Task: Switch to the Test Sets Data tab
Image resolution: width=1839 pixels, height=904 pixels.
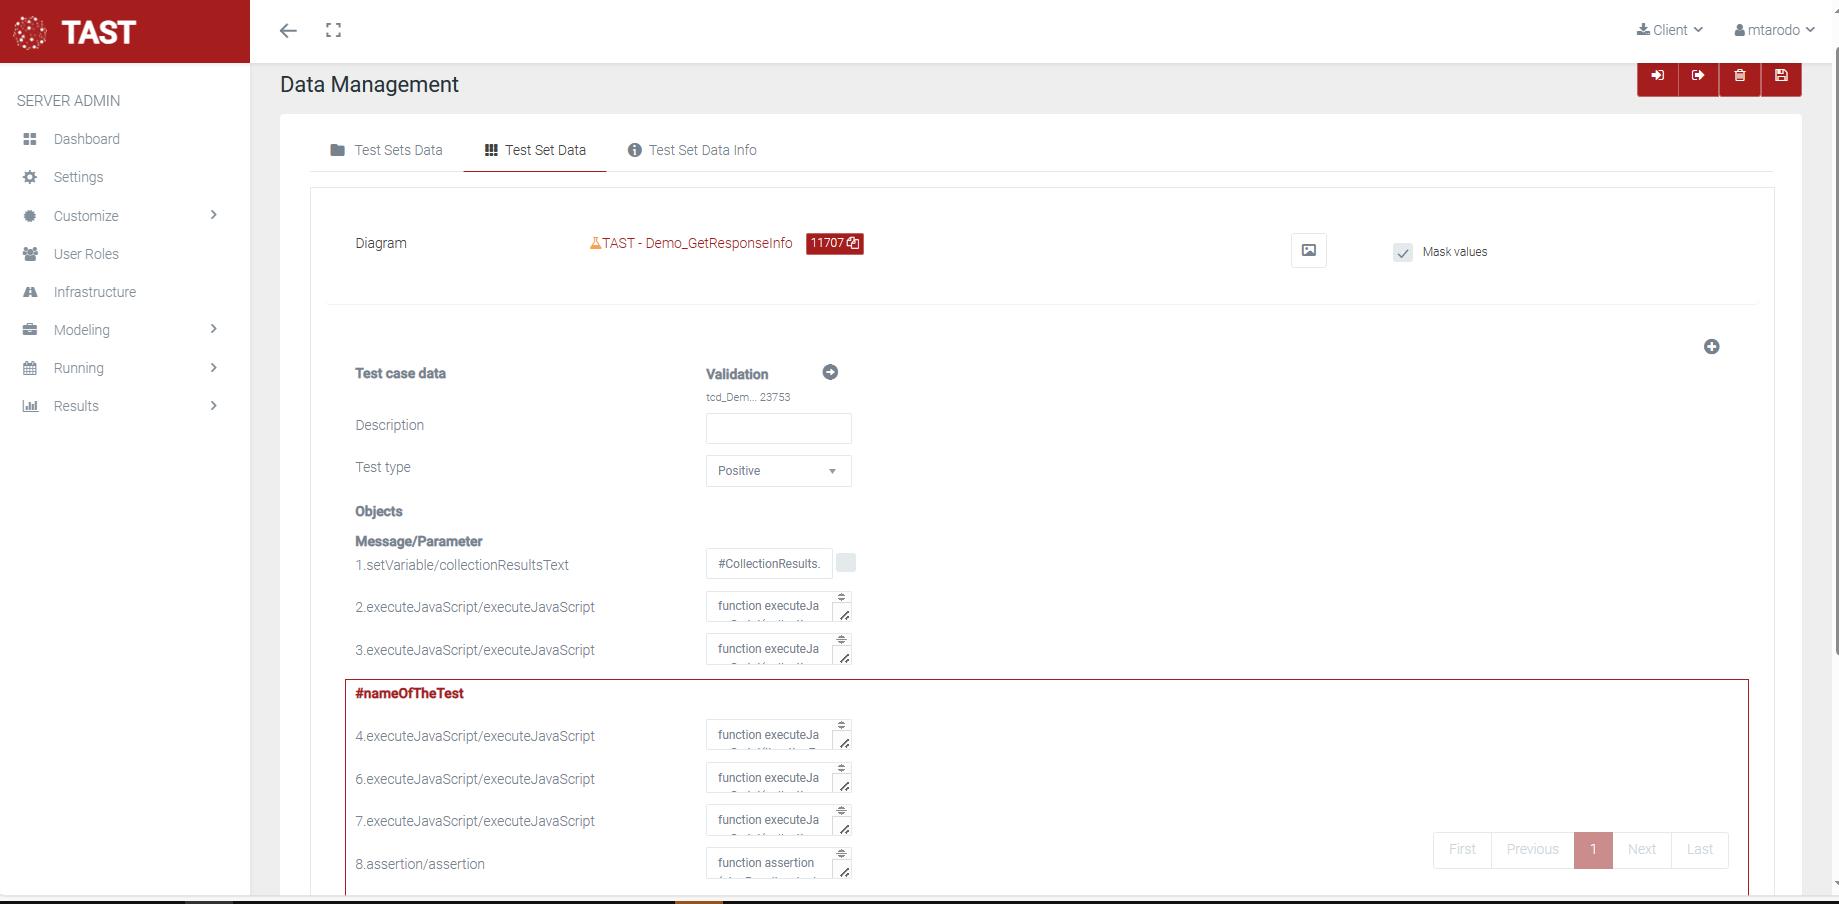Action: click(x=386, y=150)
